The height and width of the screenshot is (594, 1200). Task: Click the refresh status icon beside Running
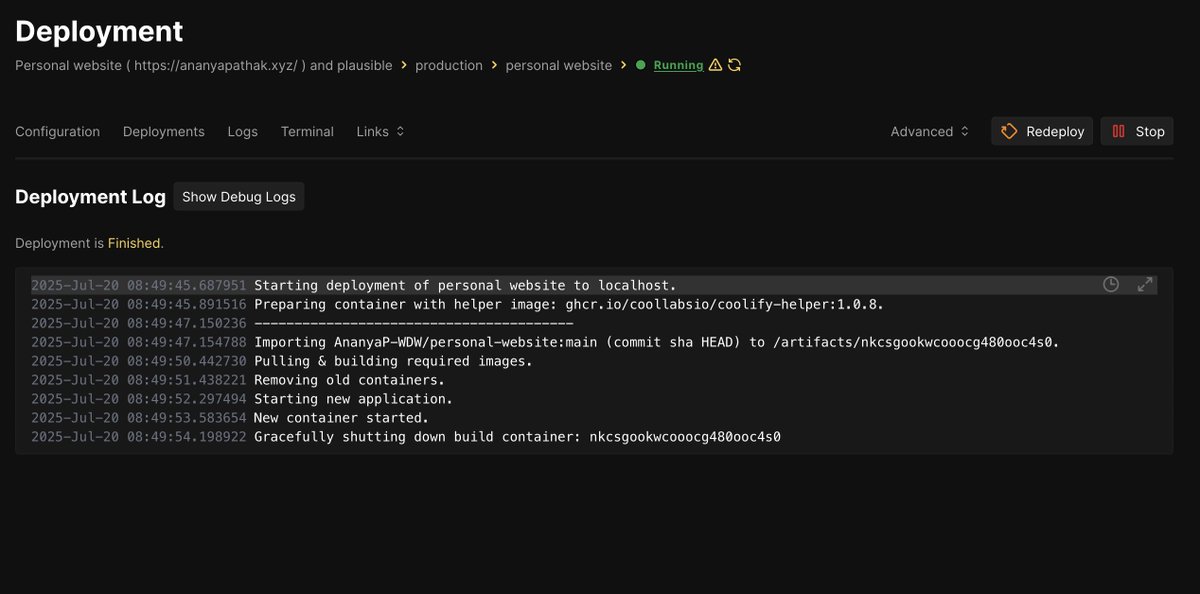point(734,65)
